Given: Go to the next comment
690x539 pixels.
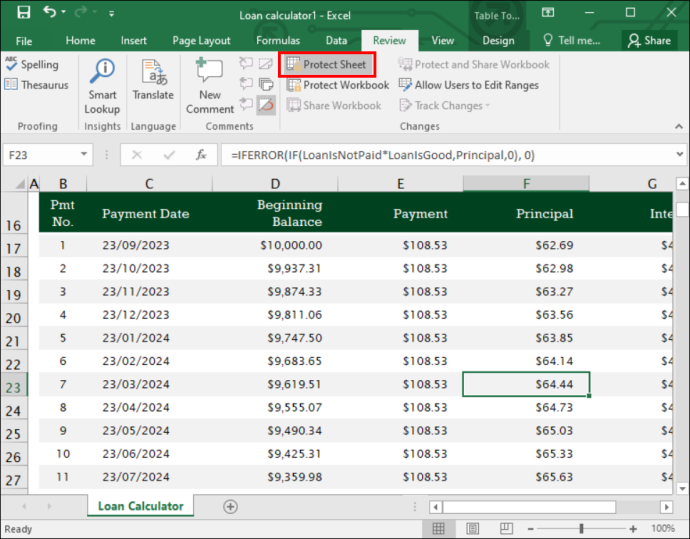Looking at the screenshot, I should pyautogui.click(x=246, y=105).
